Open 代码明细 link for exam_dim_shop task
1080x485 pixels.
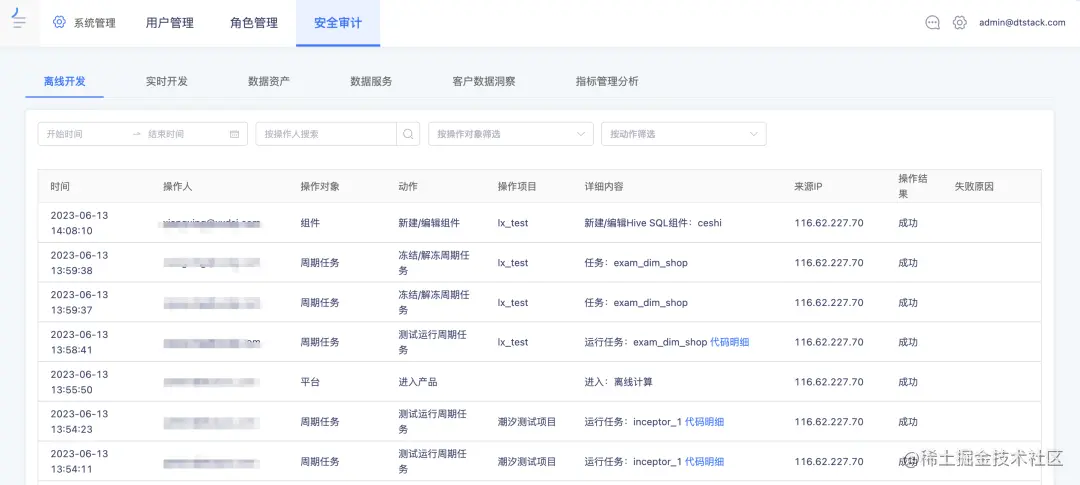(x=729, y=342)
